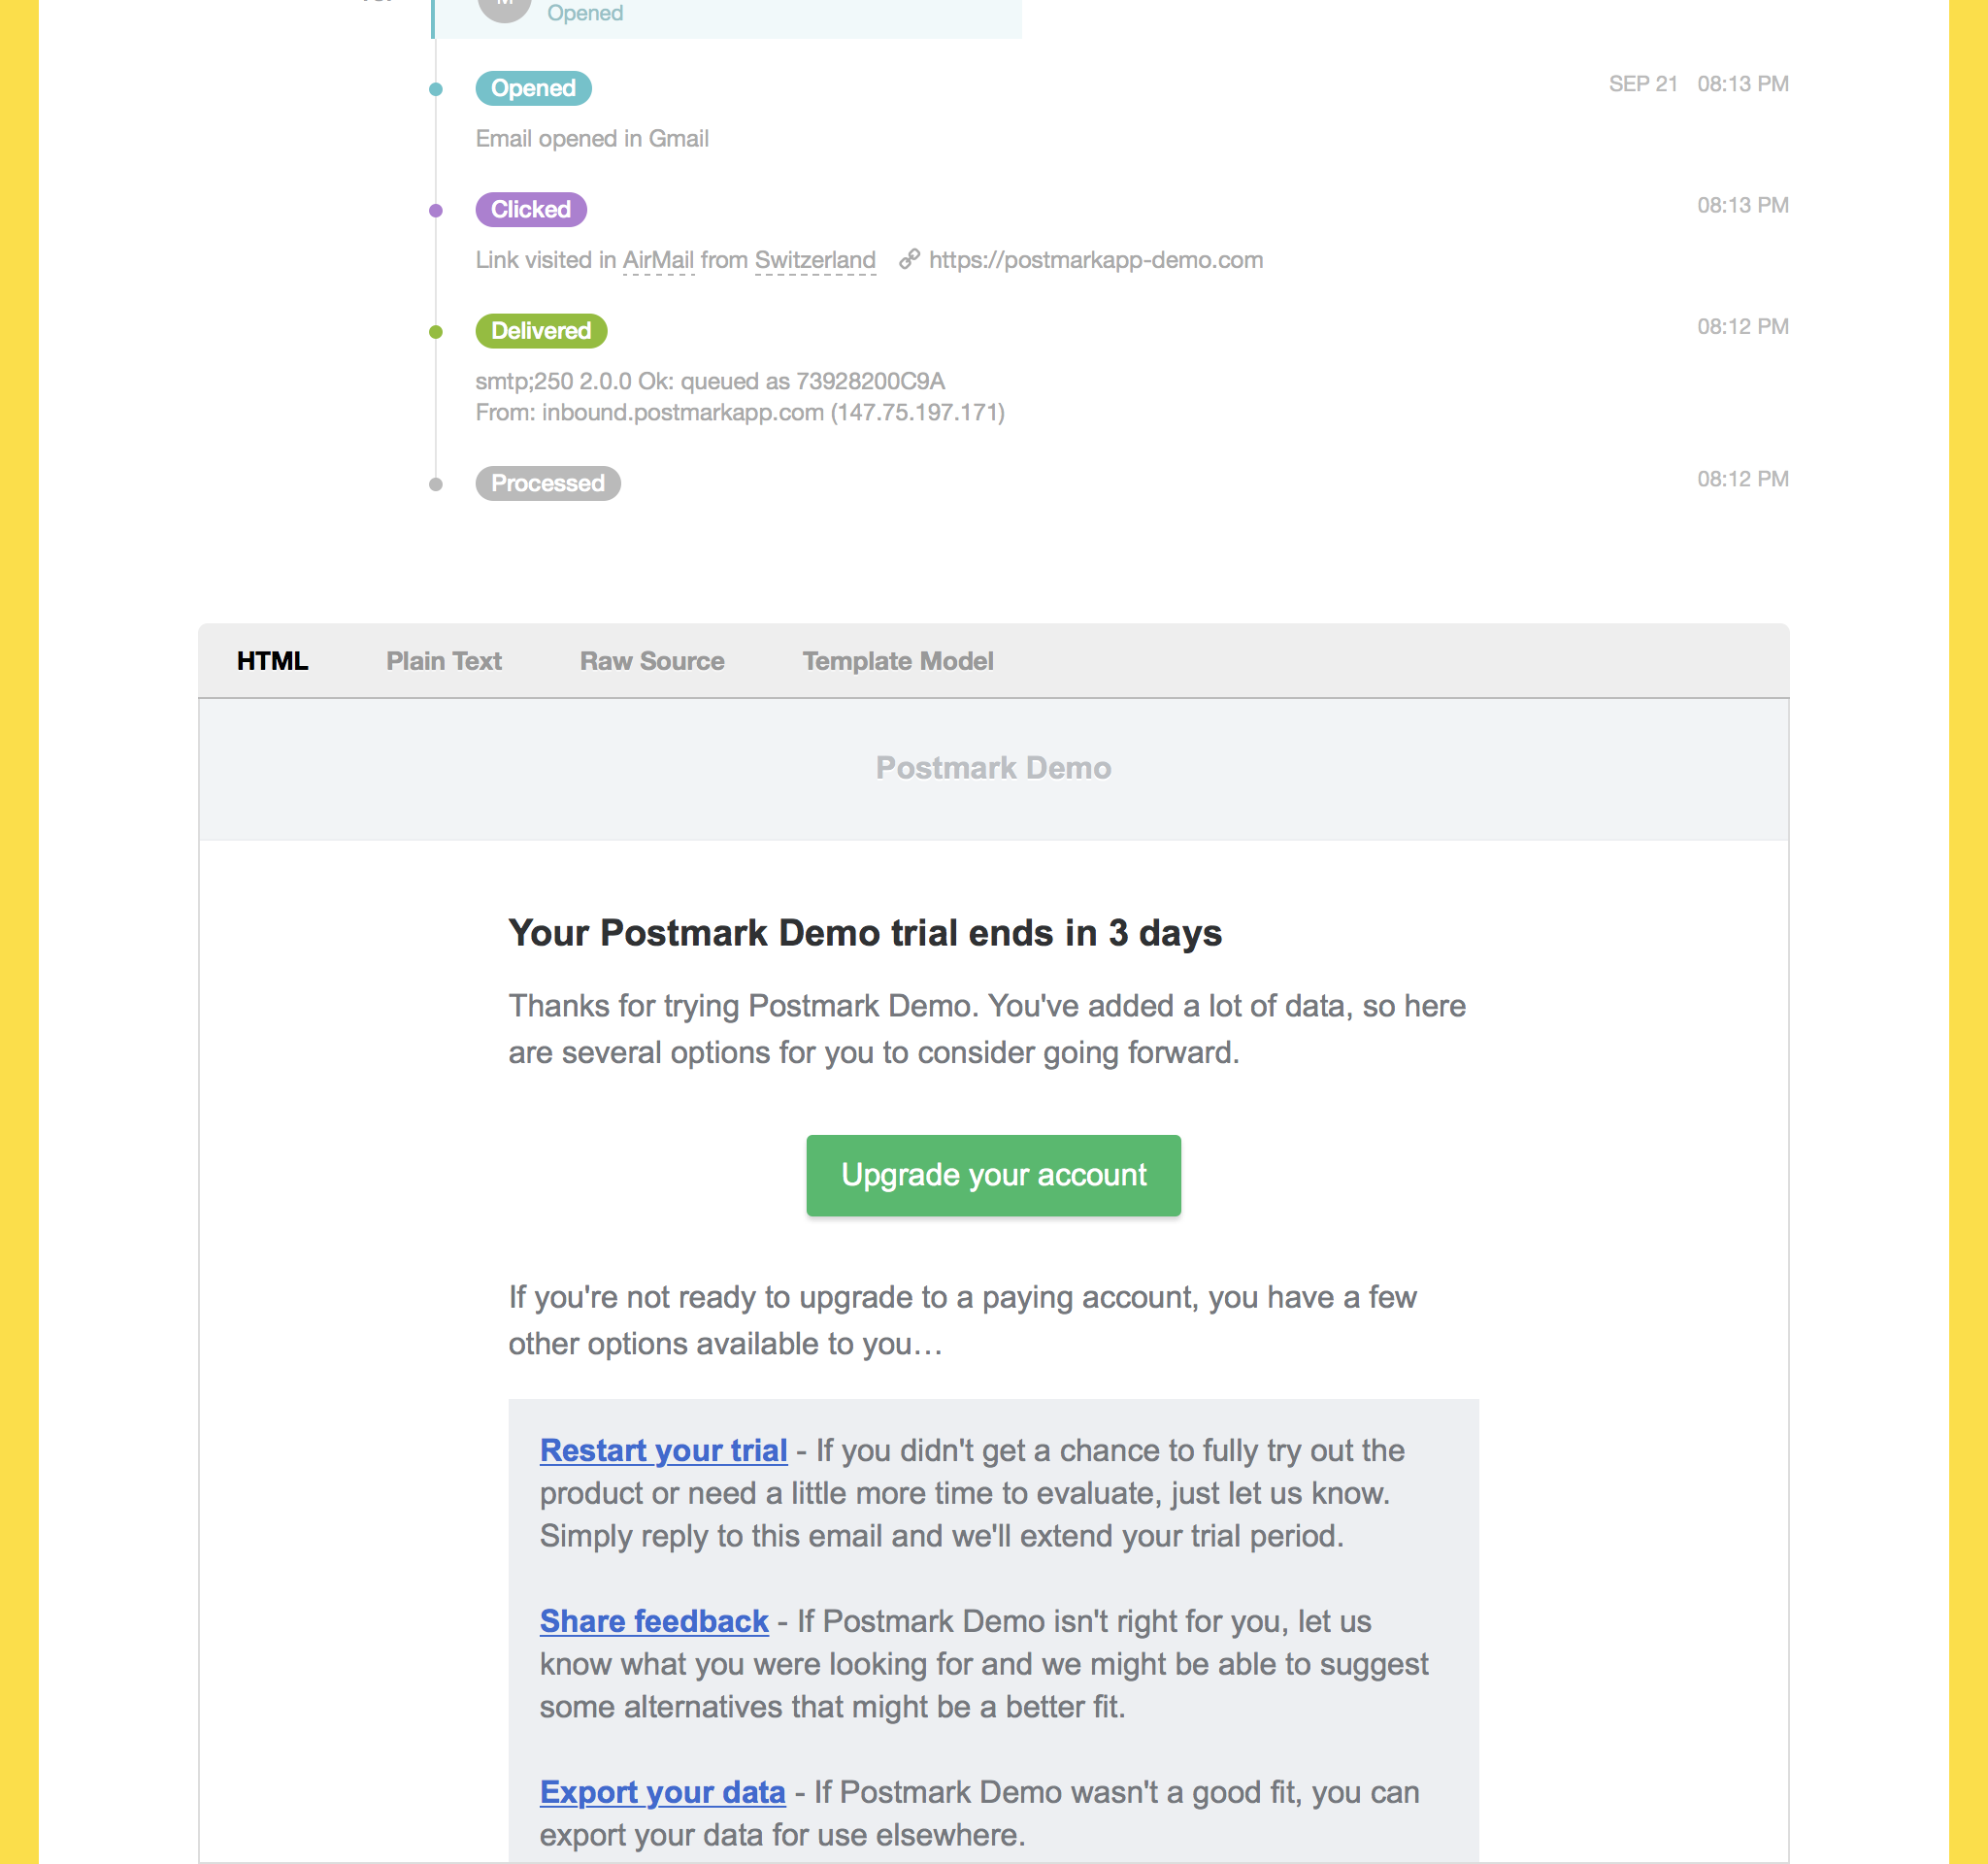Click the link icon beside postmarkapp-demo URL
The width and height of the screenshot is (1988, 1864).
[x=908, y=259]
